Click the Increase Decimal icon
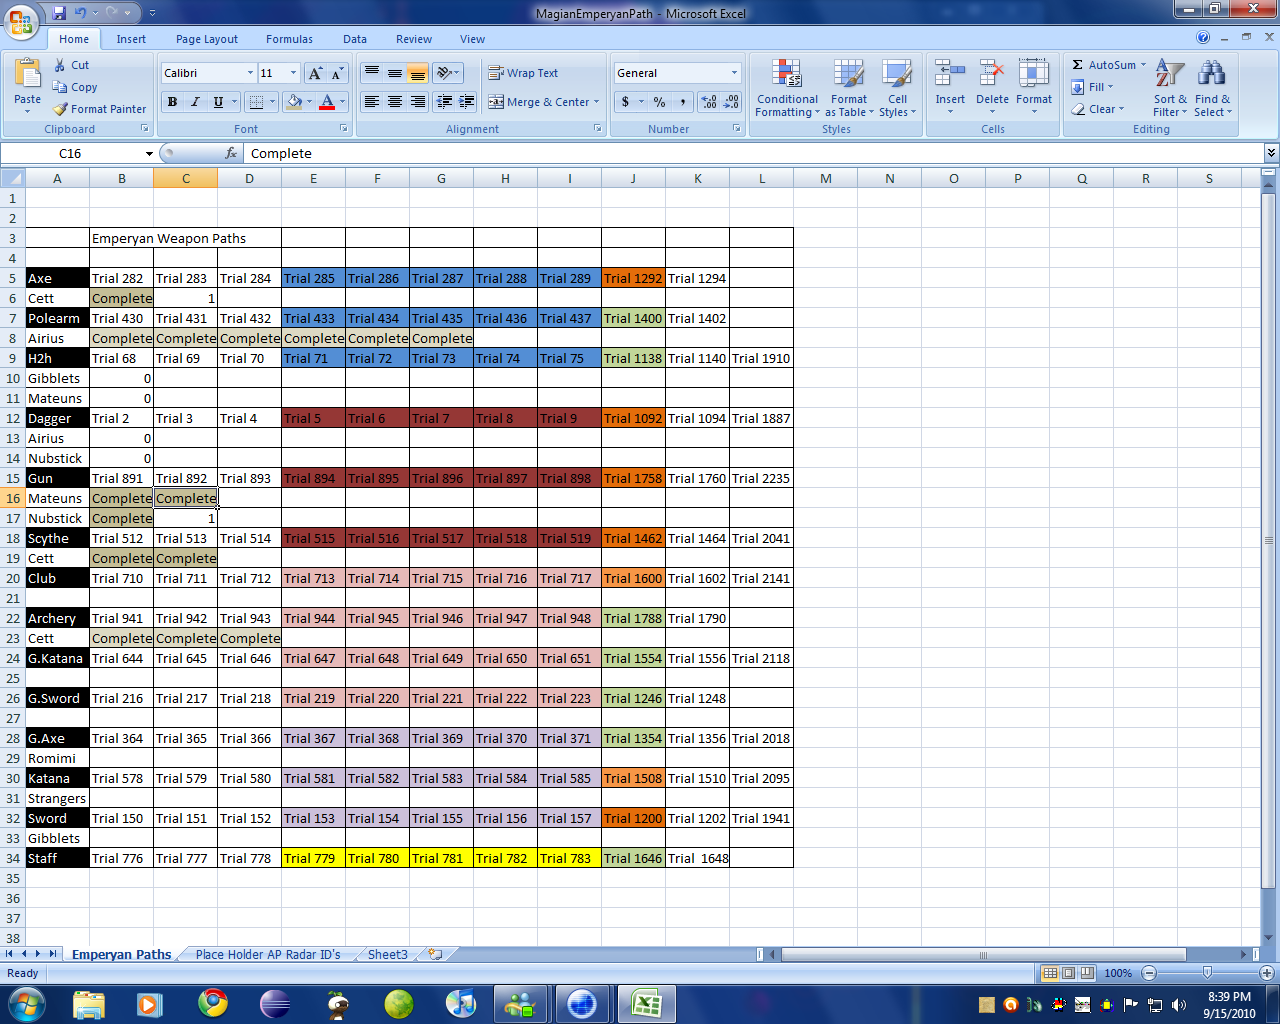Viewport: 1280px width, 1024px height. click(x=709, y=102)
